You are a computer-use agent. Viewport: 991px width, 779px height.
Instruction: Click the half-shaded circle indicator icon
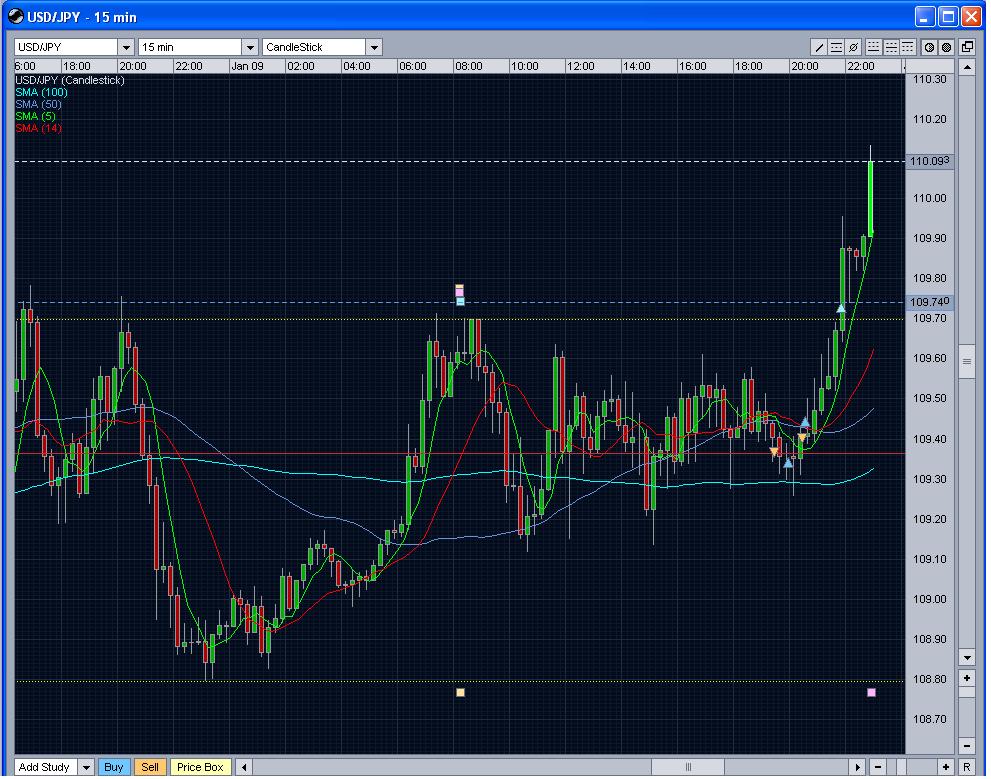tap(930, 47)
